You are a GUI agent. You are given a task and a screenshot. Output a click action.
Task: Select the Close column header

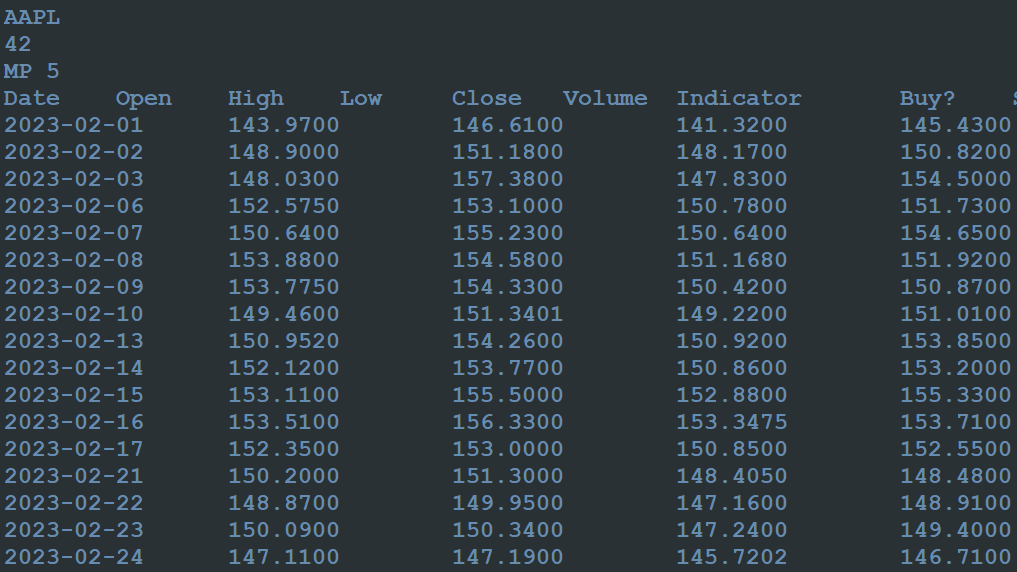coord(486,99)
